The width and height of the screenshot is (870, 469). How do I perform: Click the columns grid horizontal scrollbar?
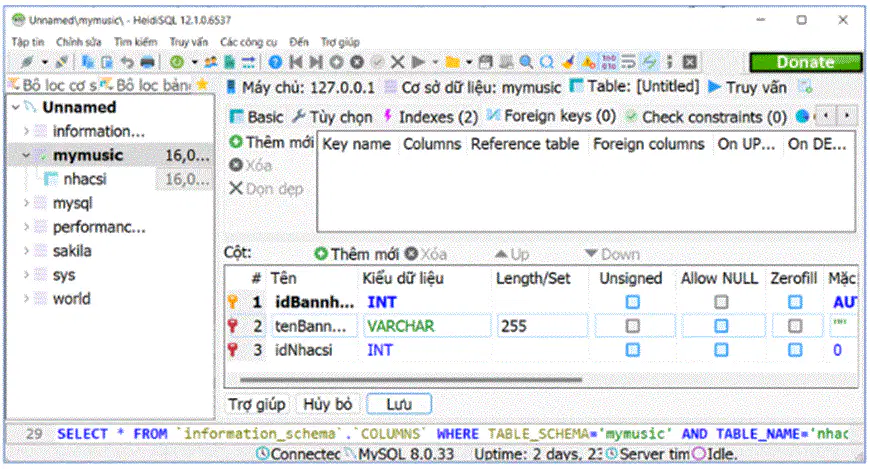(x=411, y=380)
